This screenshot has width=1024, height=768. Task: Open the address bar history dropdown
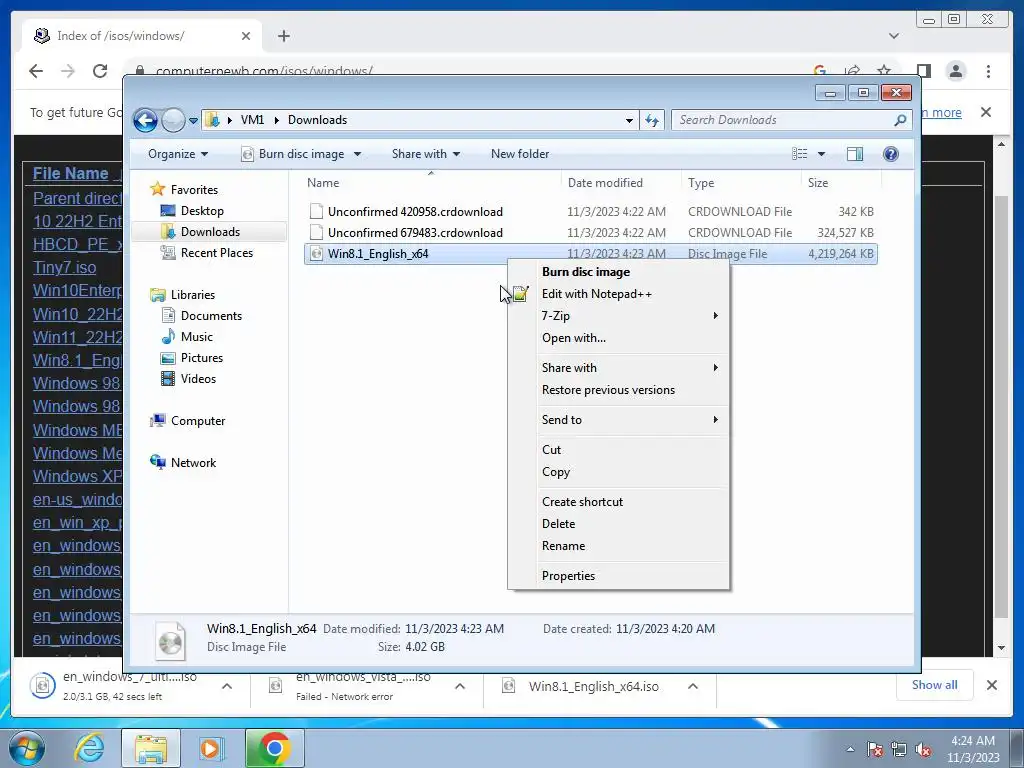click(x=629, y=120)
